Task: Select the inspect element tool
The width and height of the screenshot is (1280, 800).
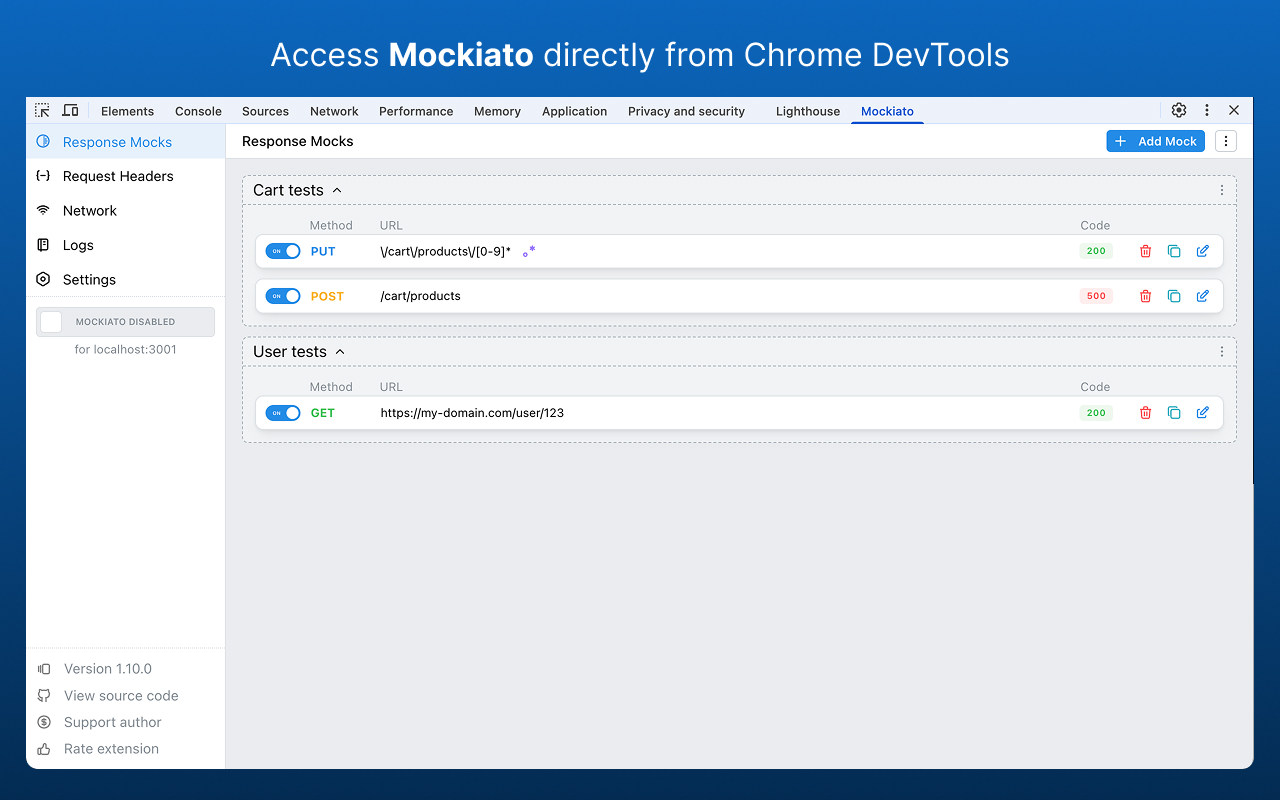Action: click(42, 110)
